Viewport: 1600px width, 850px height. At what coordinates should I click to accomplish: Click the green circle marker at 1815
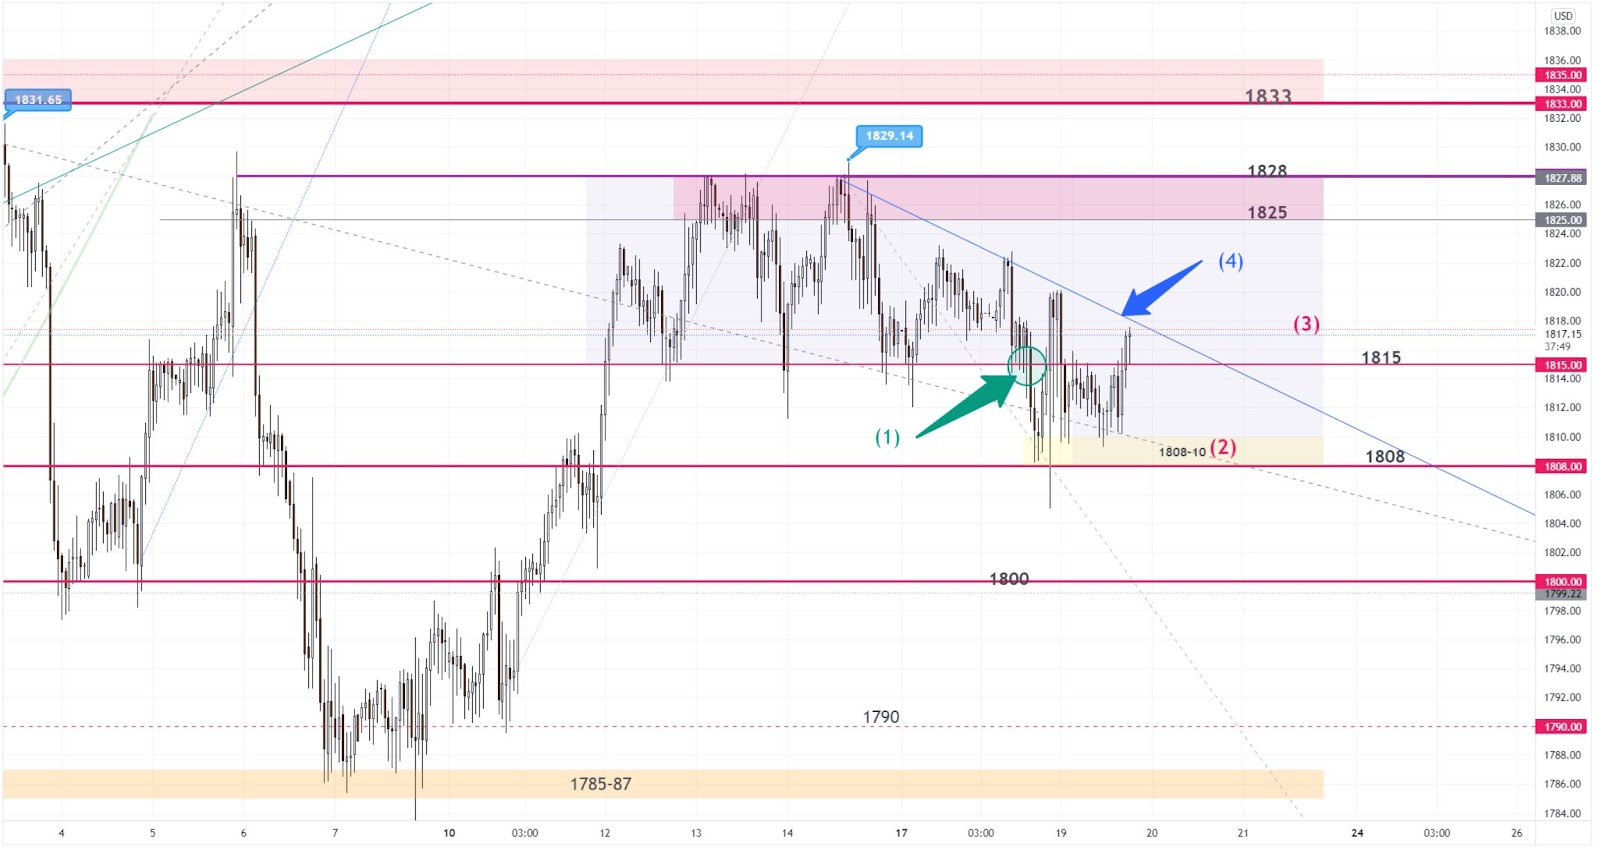(x=1027, y=366)
